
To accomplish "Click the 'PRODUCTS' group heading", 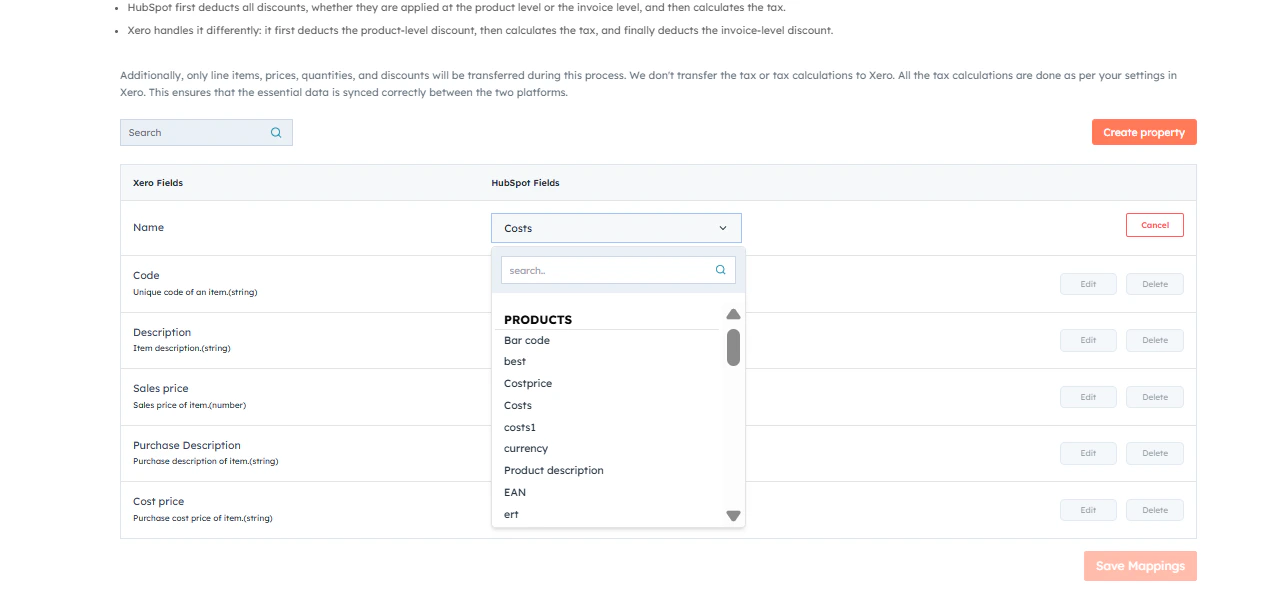I will click(538, 320).
